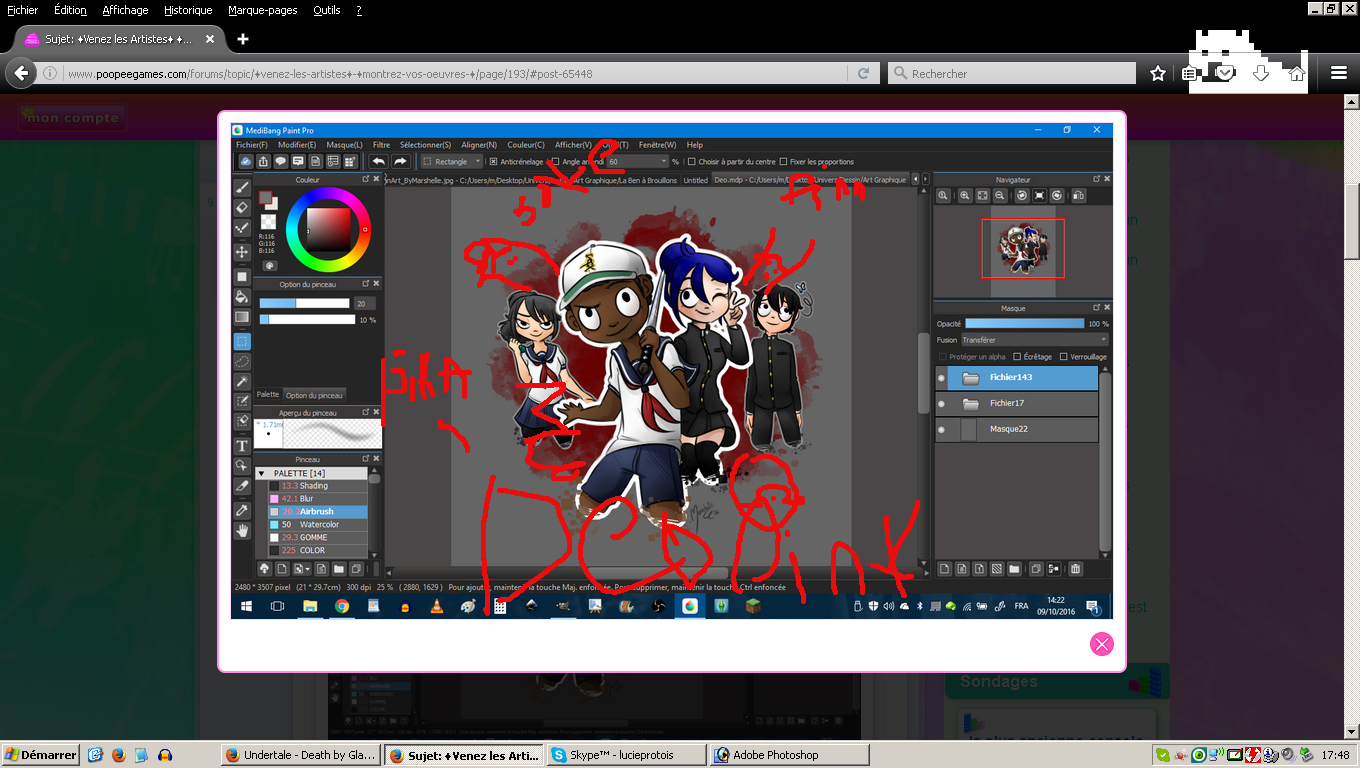This screenshot has width=1360, height=768.
Task: Open the Fichier(F) menu in MediBang
Action: click(x=252, y=145)
